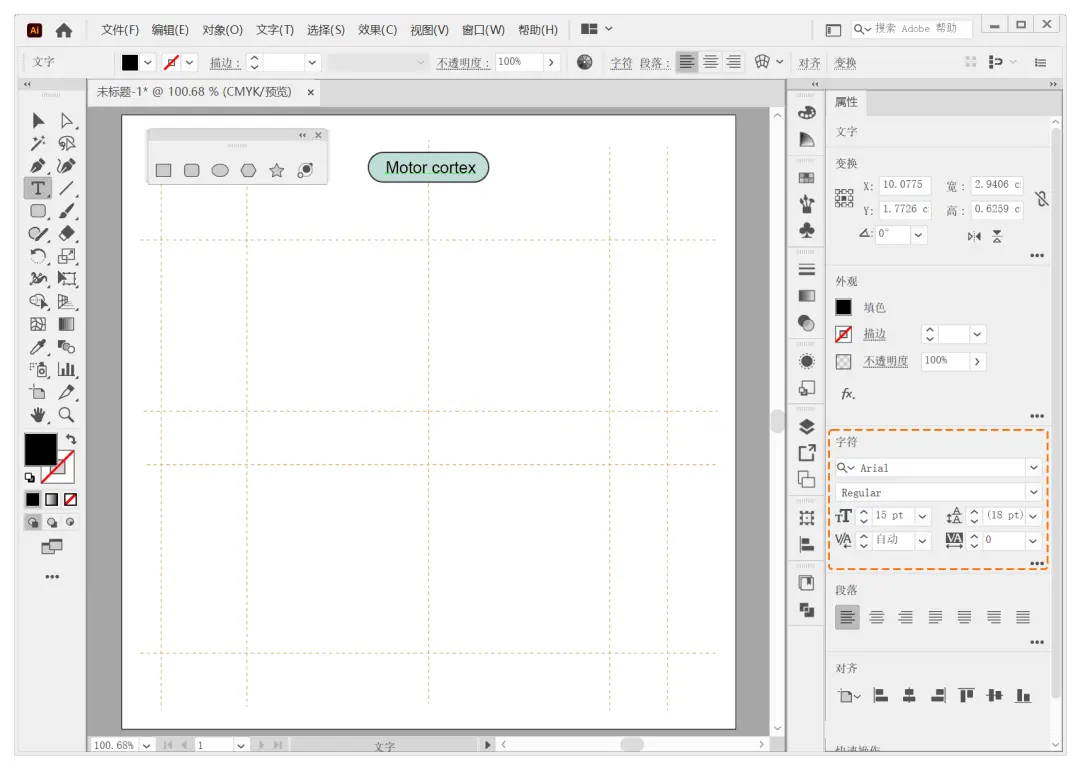Enable Draw Behind mode
Viewport: 1080px width, 771px height.
52,522
